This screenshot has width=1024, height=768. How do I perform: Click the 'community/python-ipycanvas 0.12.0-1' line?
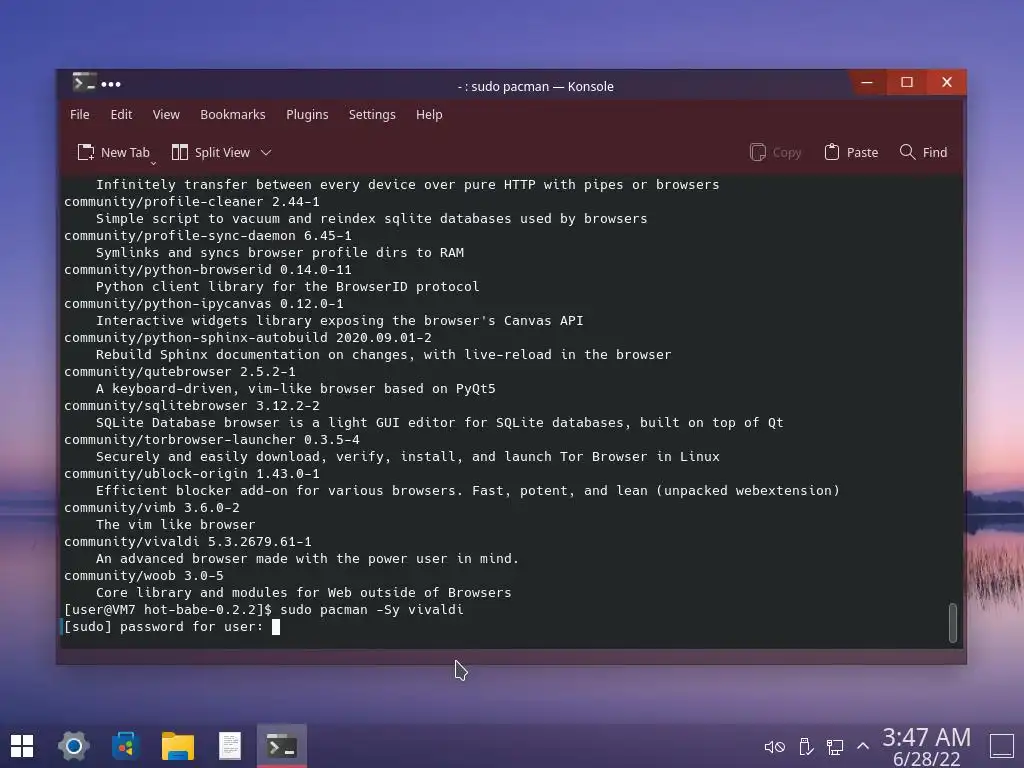pyautogui.click(x=204, y=304)
